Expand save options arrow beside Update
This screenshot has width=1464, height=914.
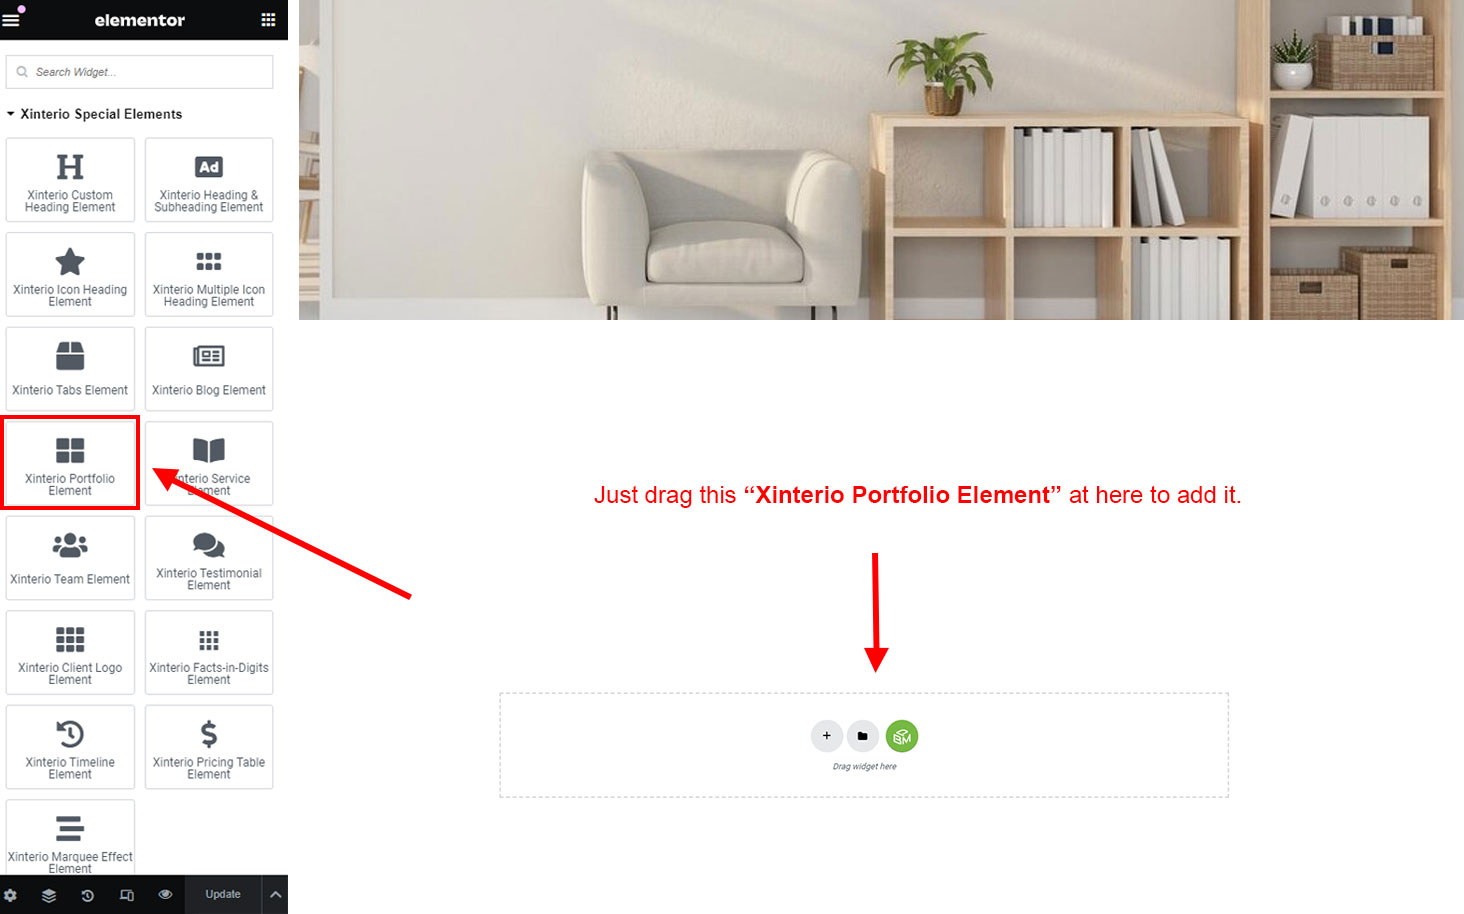[x=275, y=895]
